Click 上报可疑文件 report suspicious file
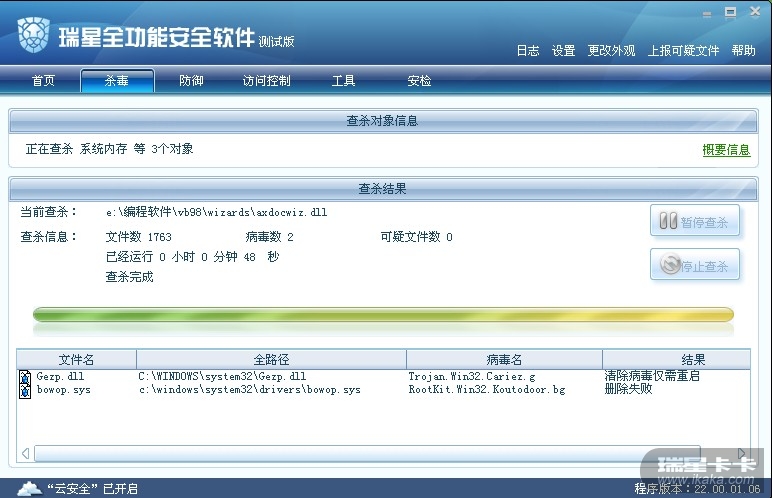Image resolution: width=772 pixels, height=498 pixels. [683, 51]
